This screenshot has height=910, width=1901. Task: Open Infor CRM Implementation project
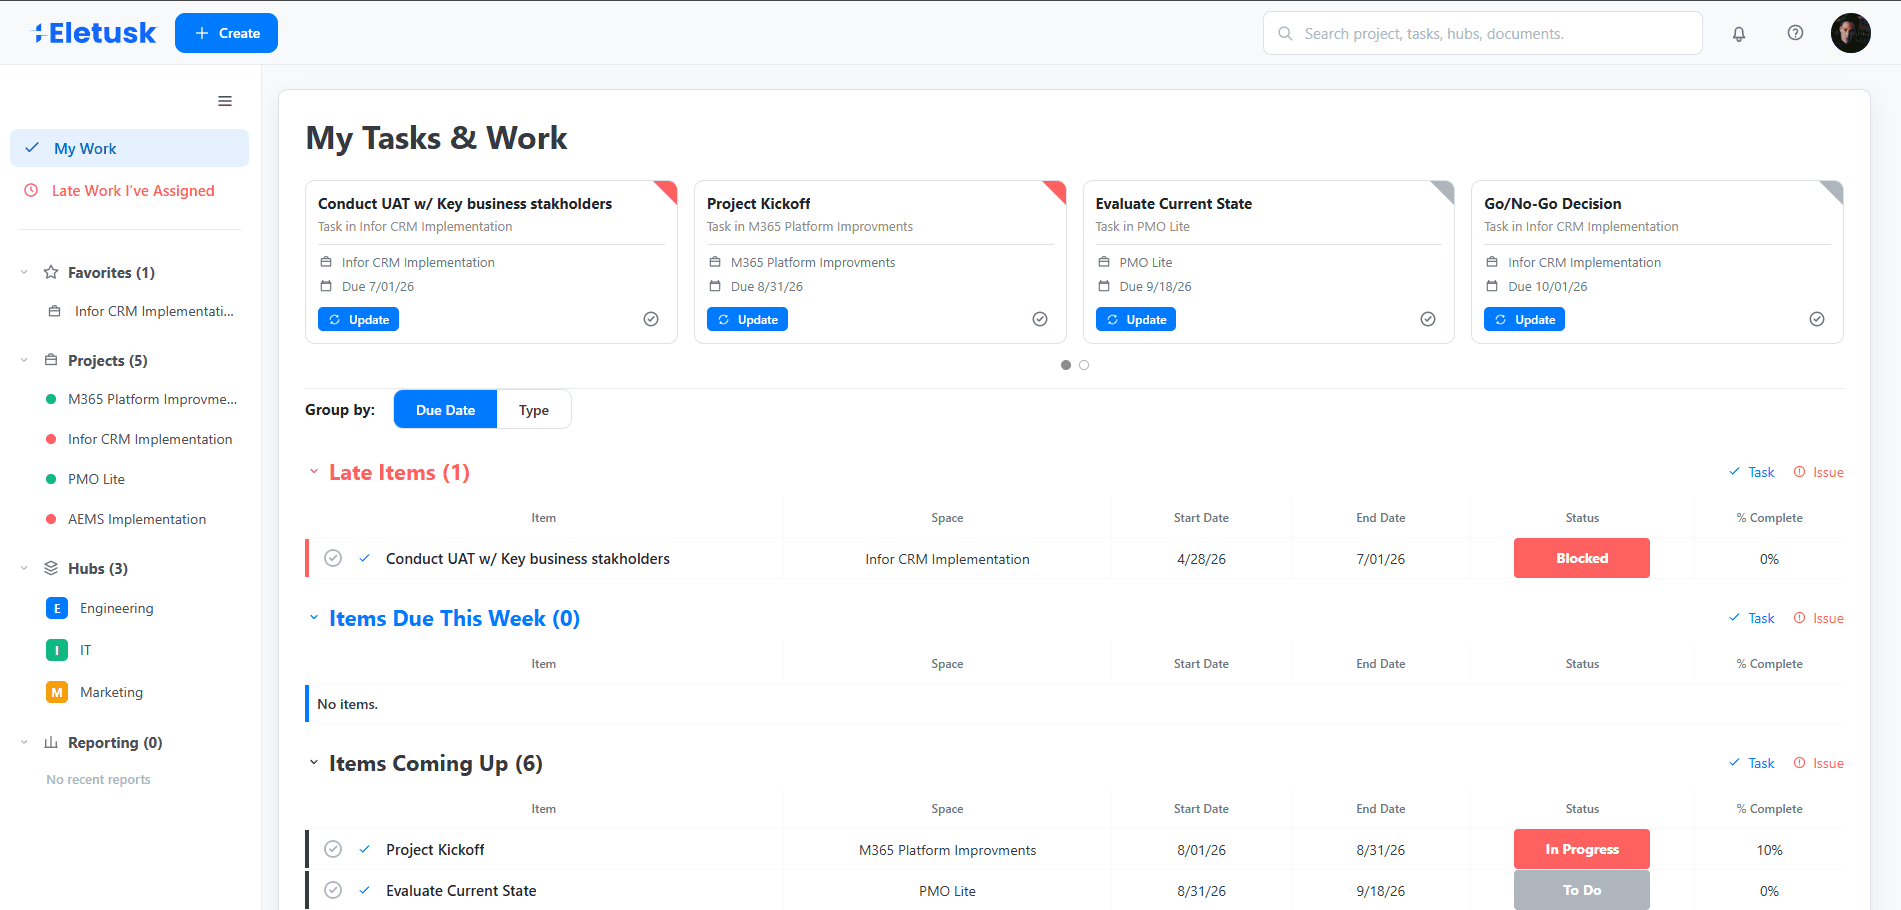pos(150,439)
